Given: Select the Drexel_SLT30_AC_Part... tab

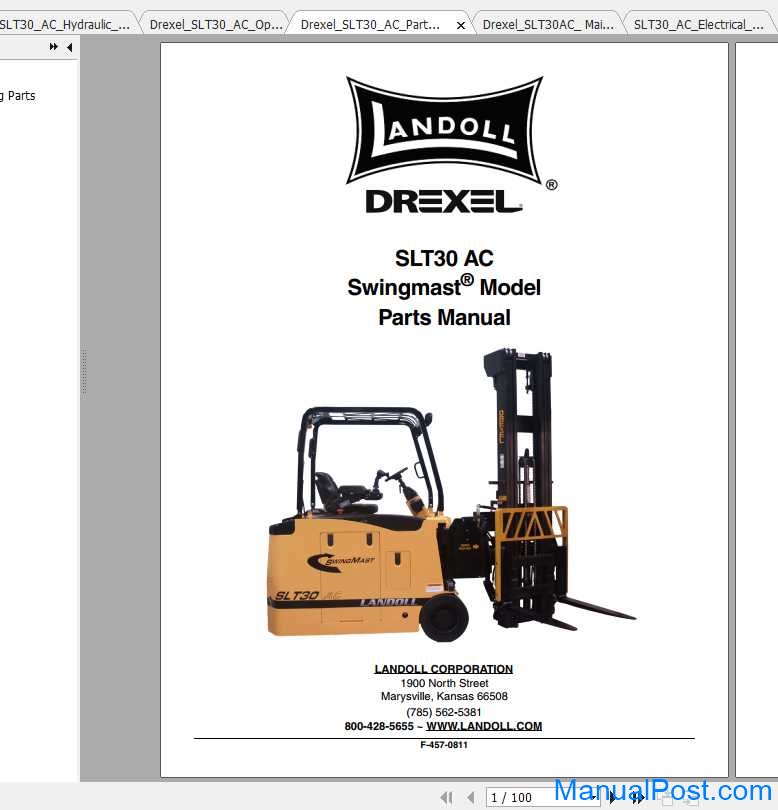Looking at the screenshot, I should 370,24.
